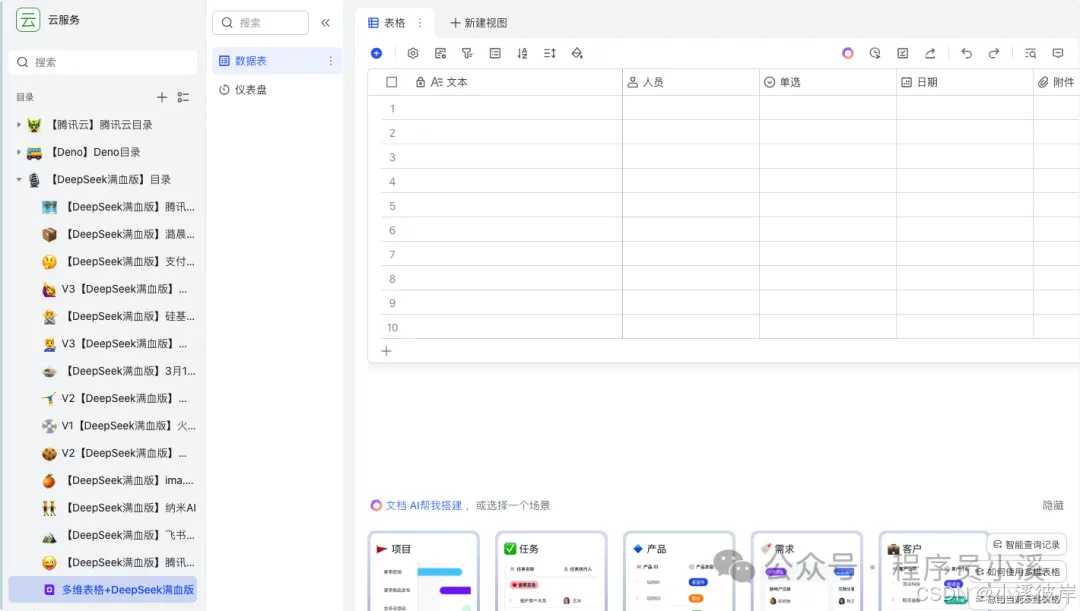Undo the last action
The image size is (1080, 611).
click(x=966, y=53)
